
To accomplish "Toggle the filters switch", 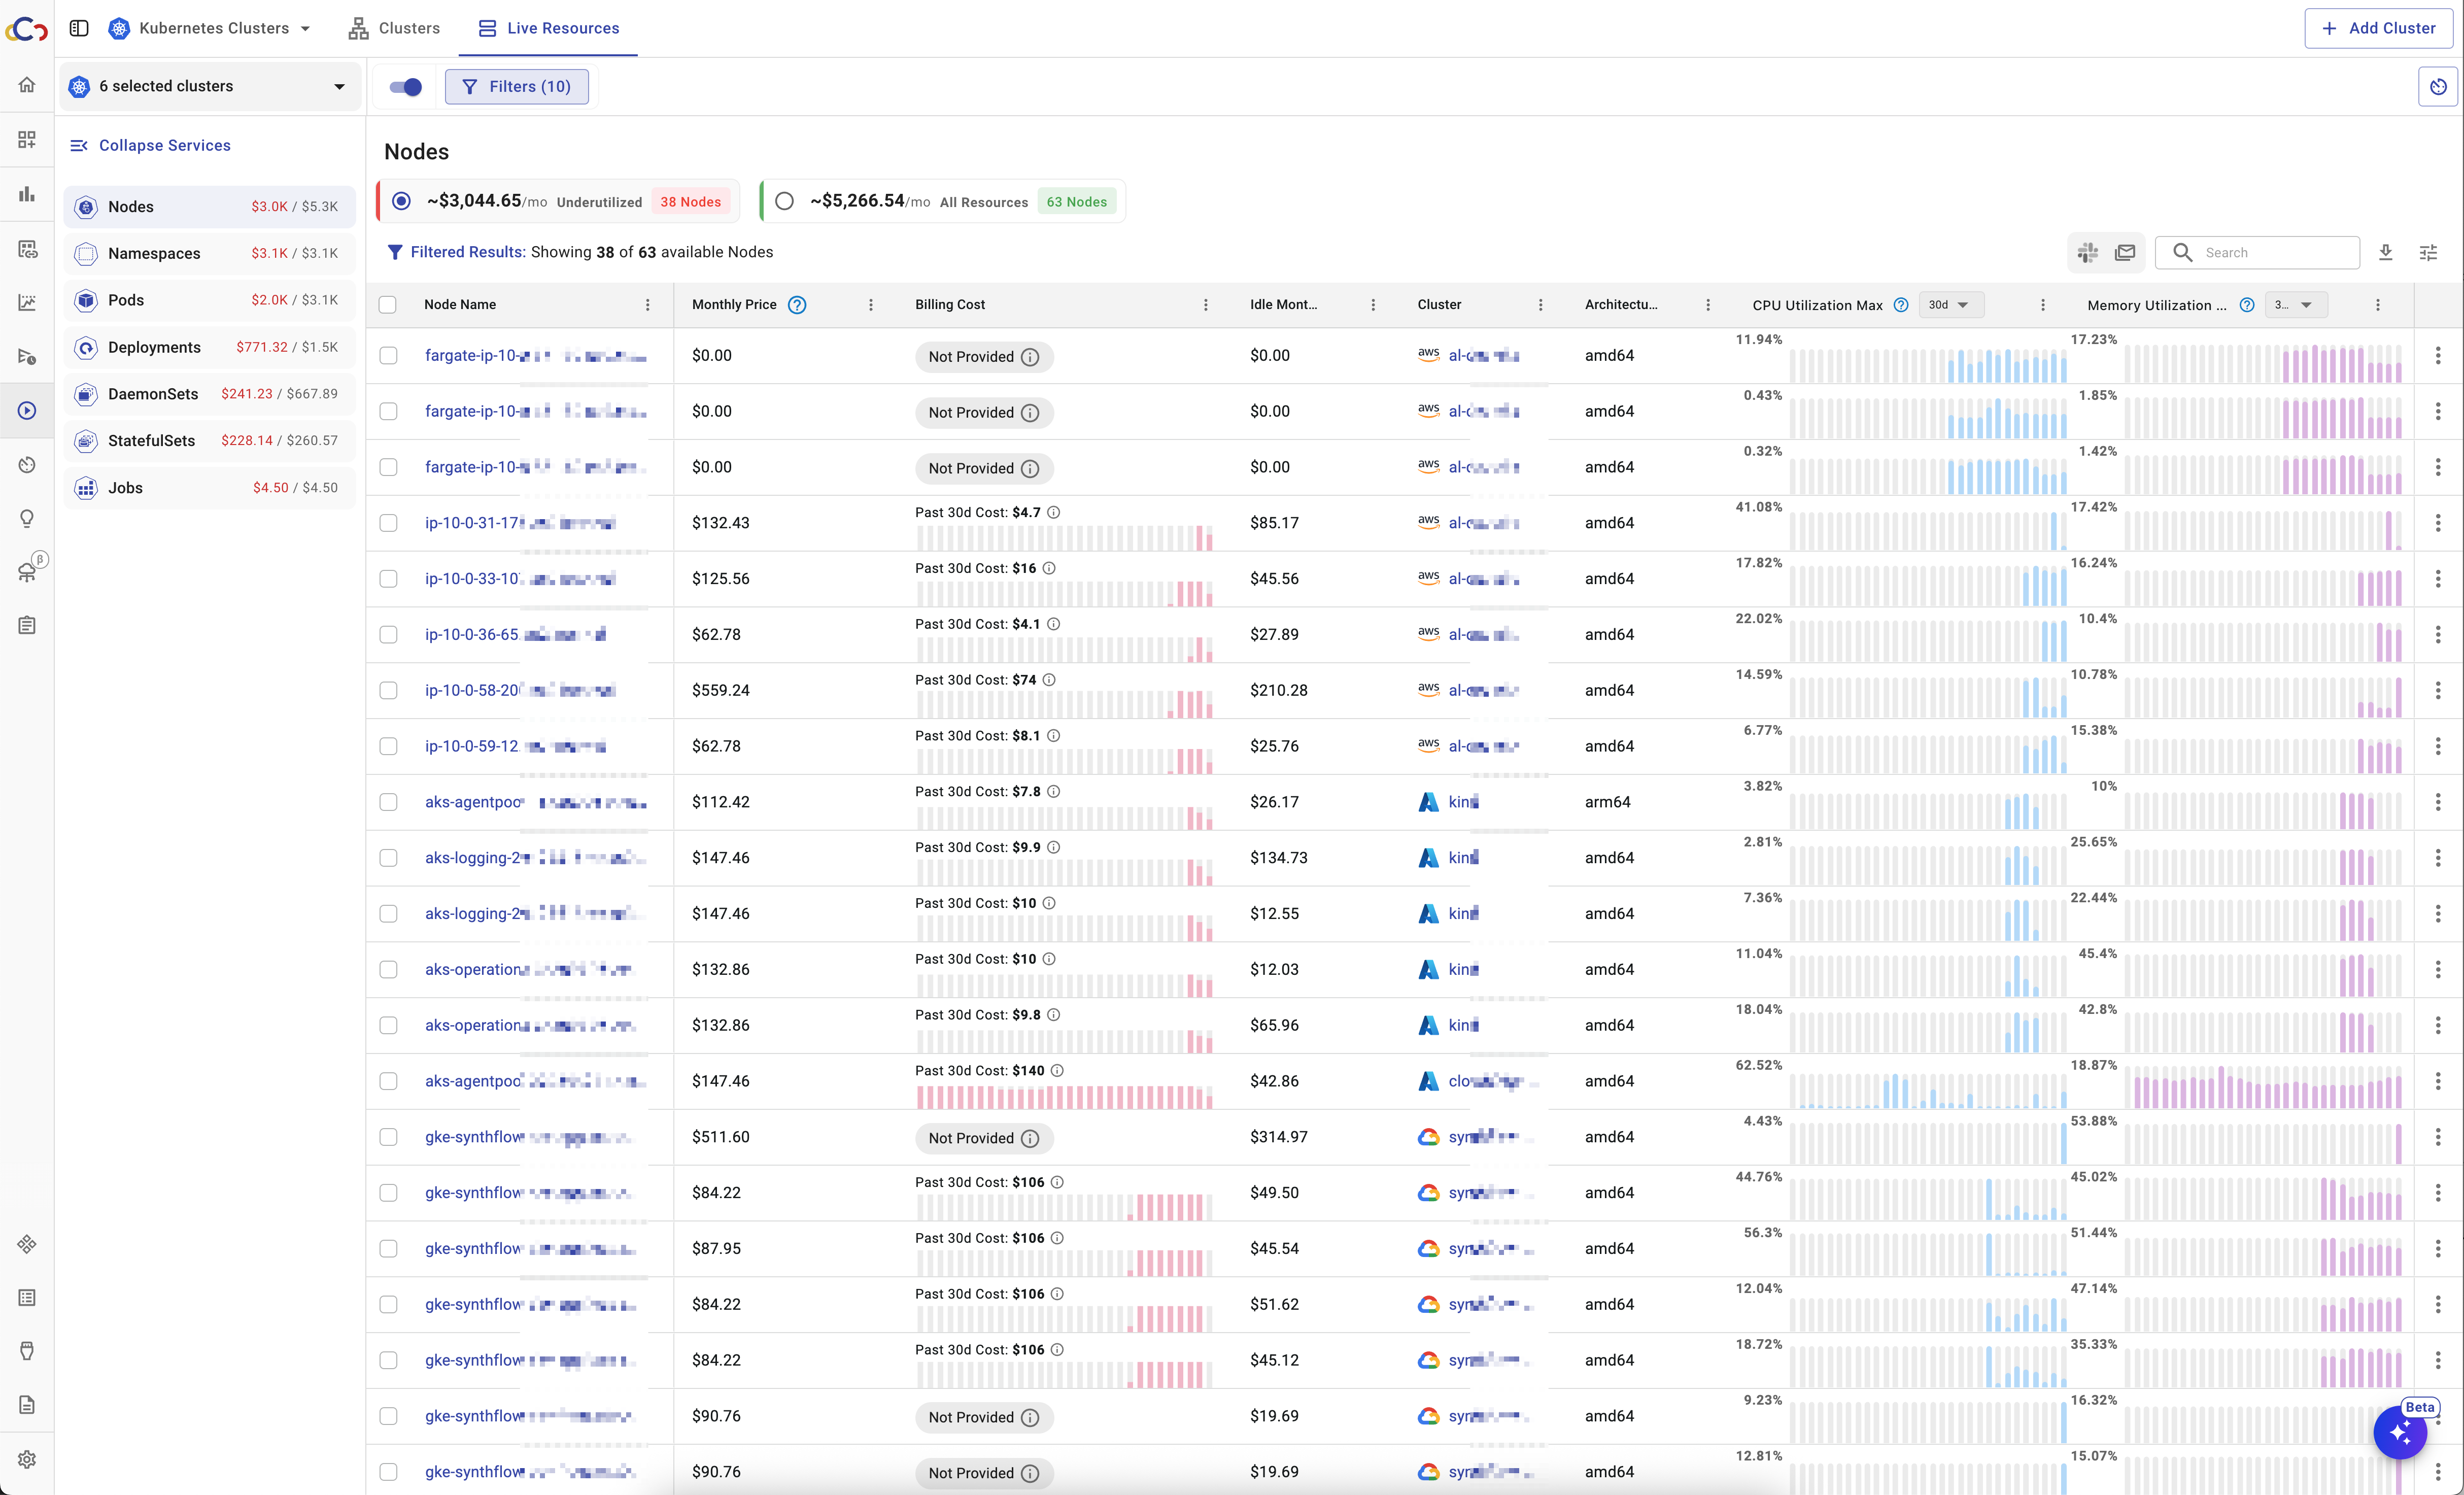I will tap(405, 87).
